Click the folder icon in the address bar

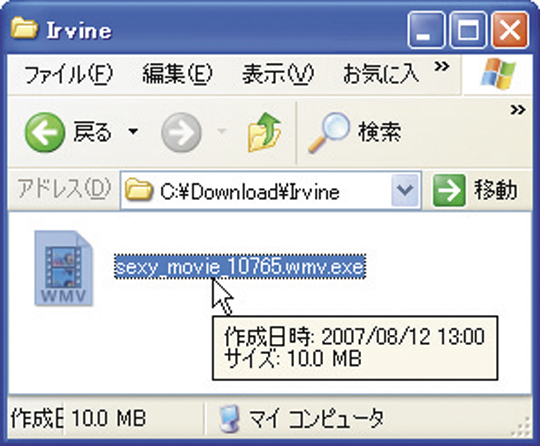pyautogui.click(x=138, y=190)
